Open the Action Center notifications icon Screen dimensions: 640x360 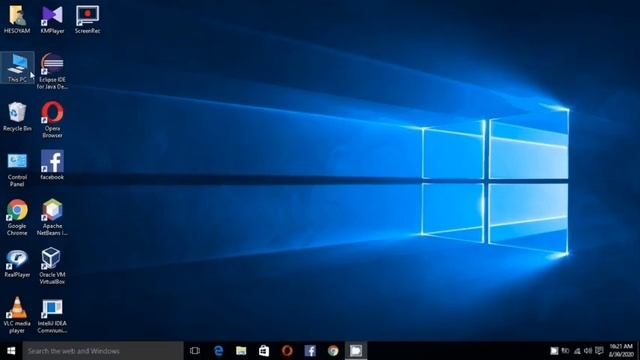click(599, 351)
